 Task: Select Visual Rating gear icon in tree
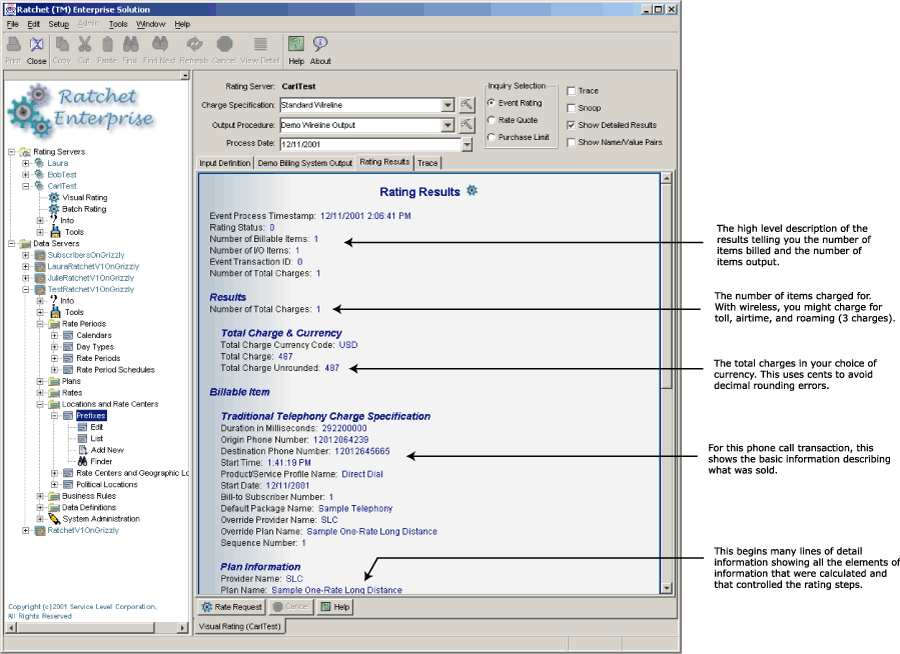pyautogui.click(x=54, y=198)
